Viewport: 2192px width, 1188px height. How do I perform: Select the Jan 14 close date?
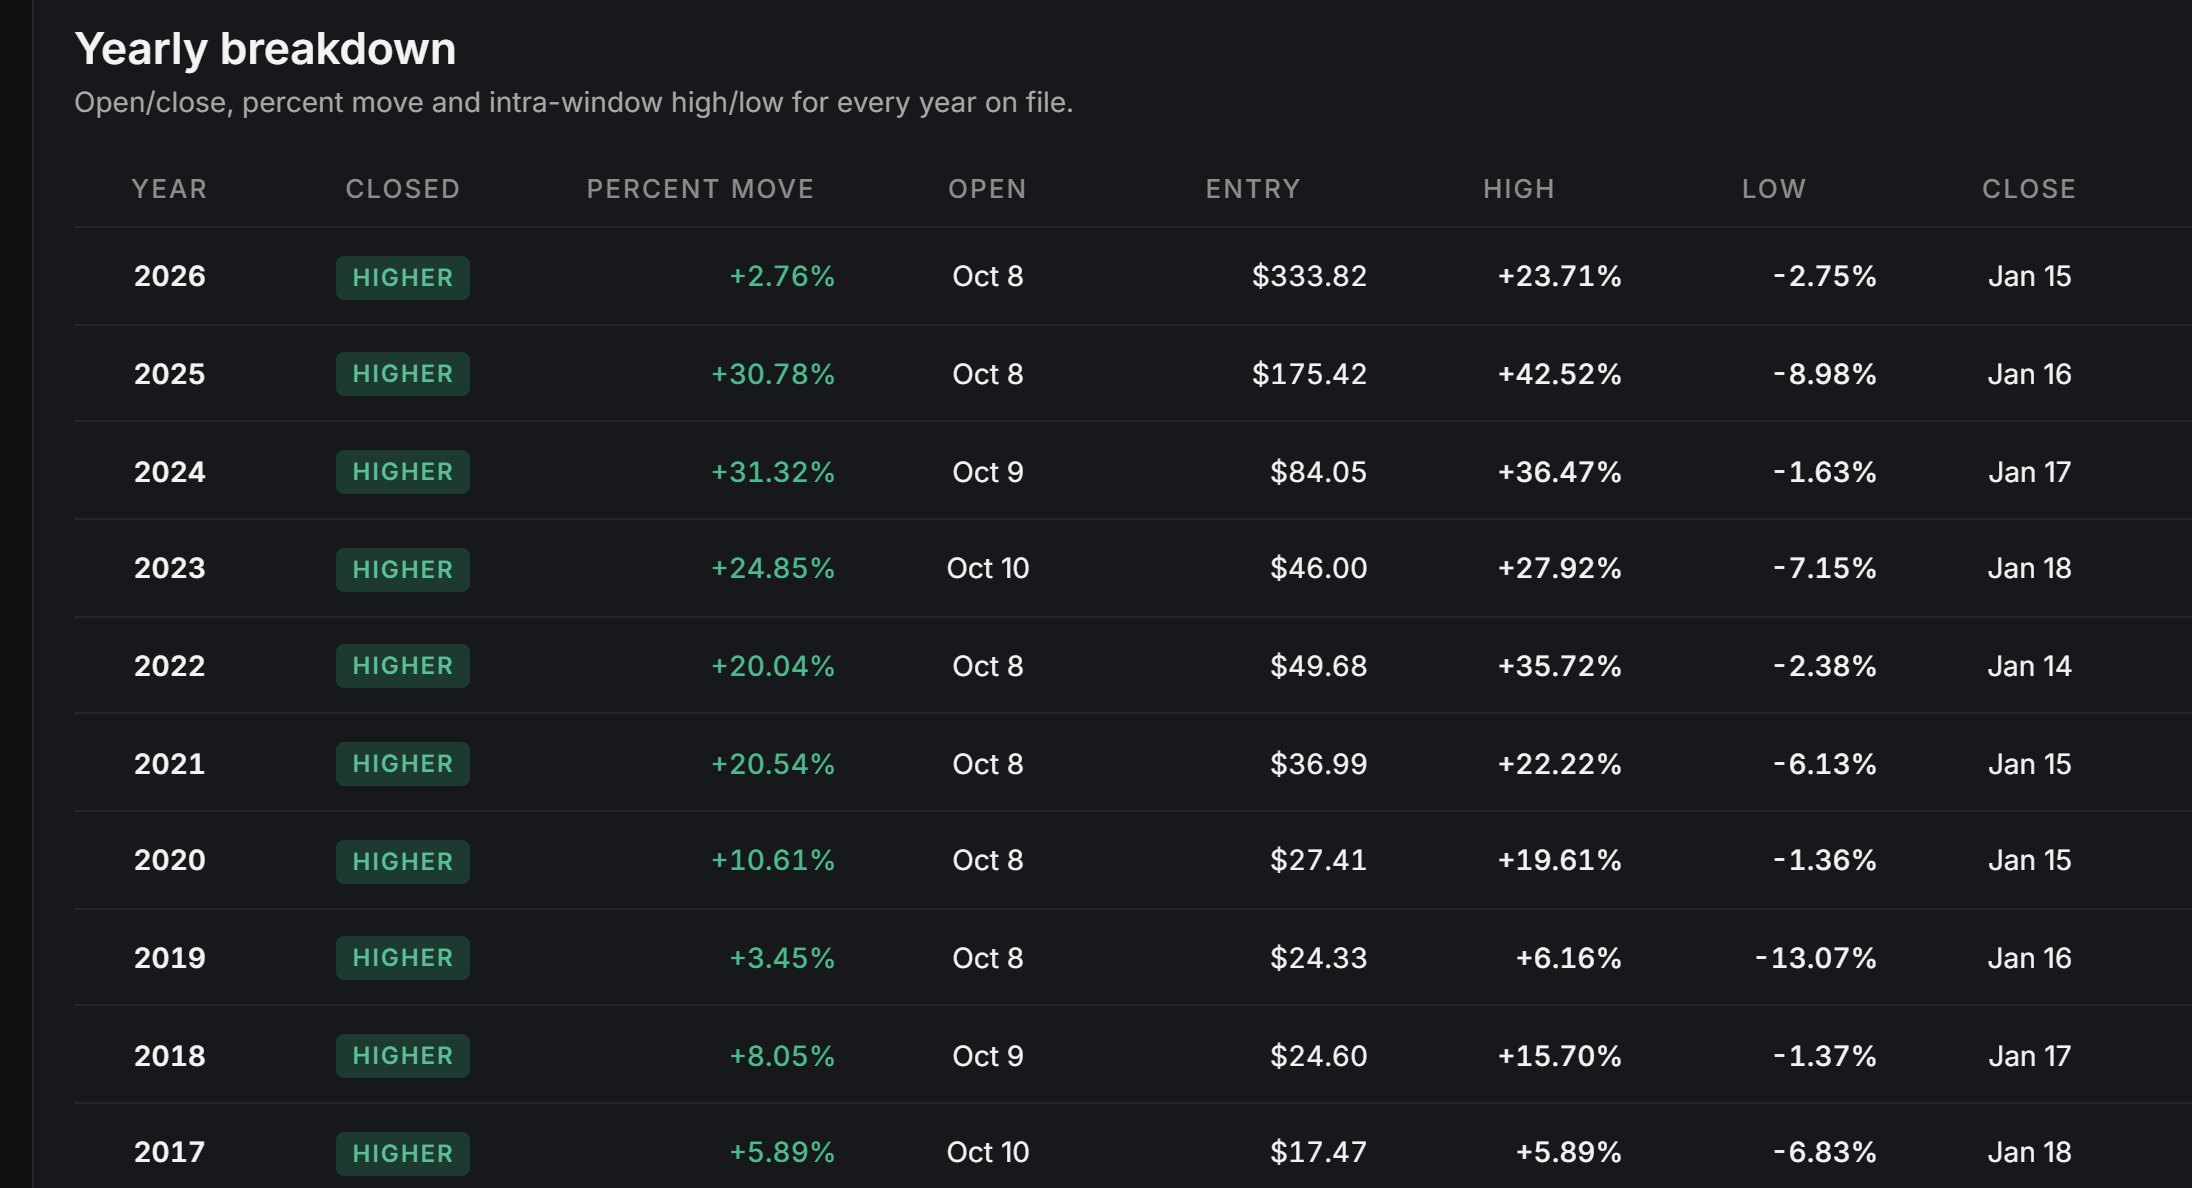[x=2029, y=666]
